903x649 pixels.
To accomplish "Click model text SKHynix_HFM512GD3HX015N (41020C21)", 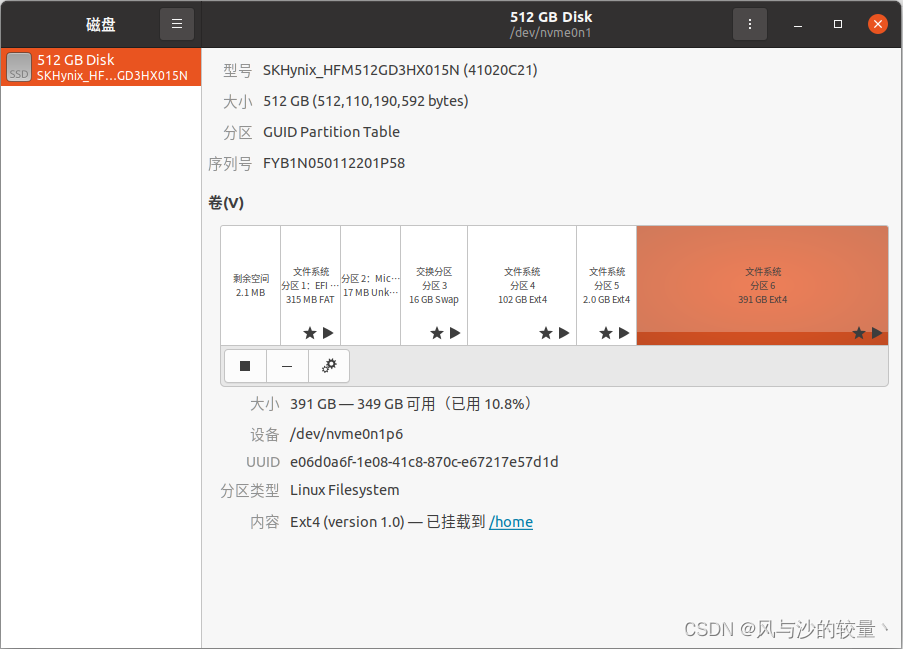I will tap(400, 70).
